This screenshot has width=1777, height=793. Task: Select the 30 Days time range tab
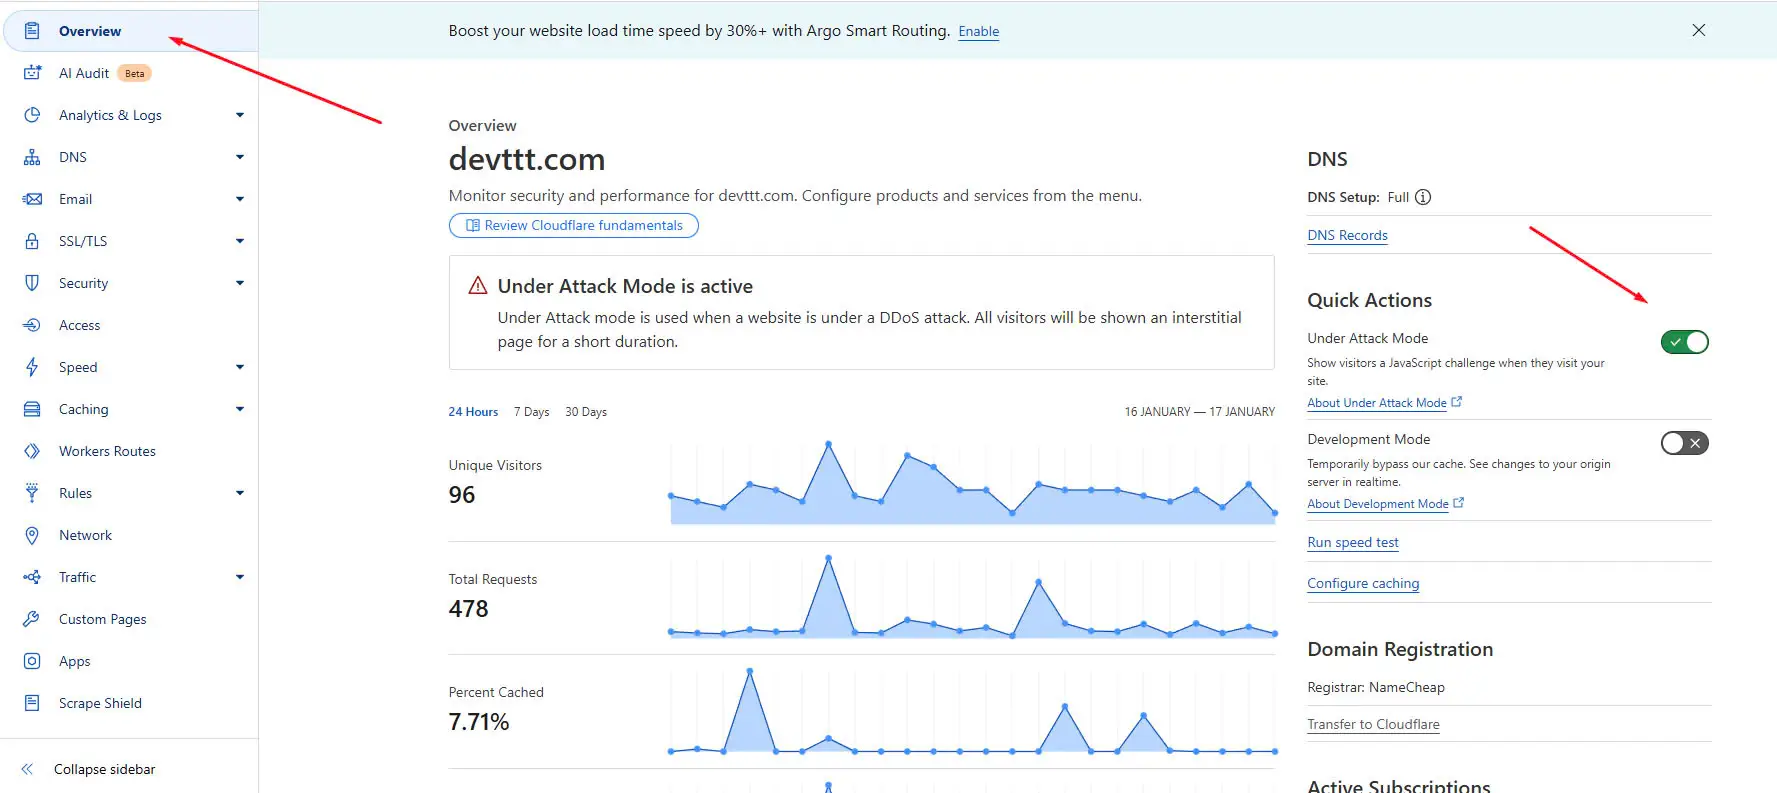tap(586, 412)
